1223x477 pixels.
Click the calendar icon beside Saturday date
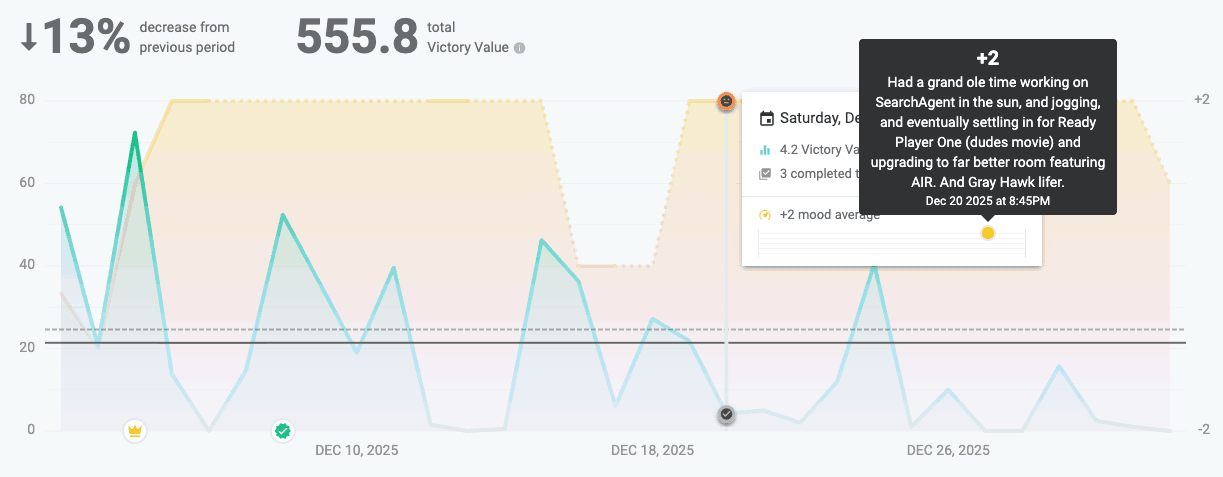(767, 119)
